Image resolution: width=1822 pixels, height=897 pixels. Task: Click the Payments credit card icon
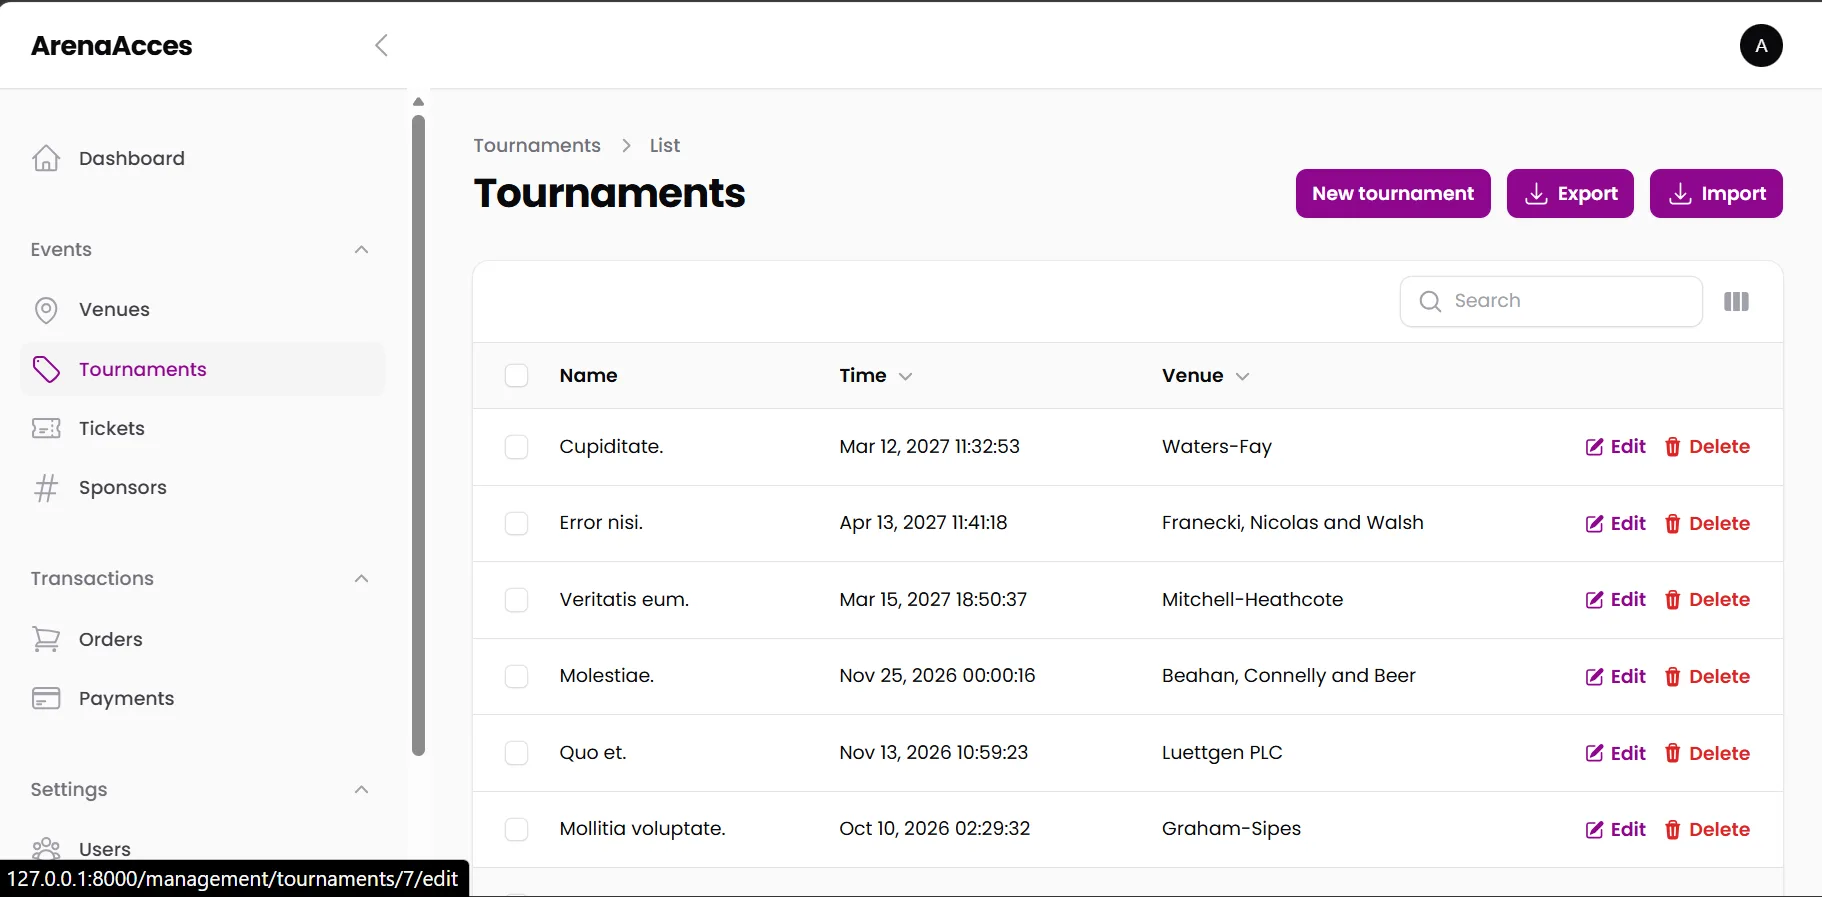point(46,698)
